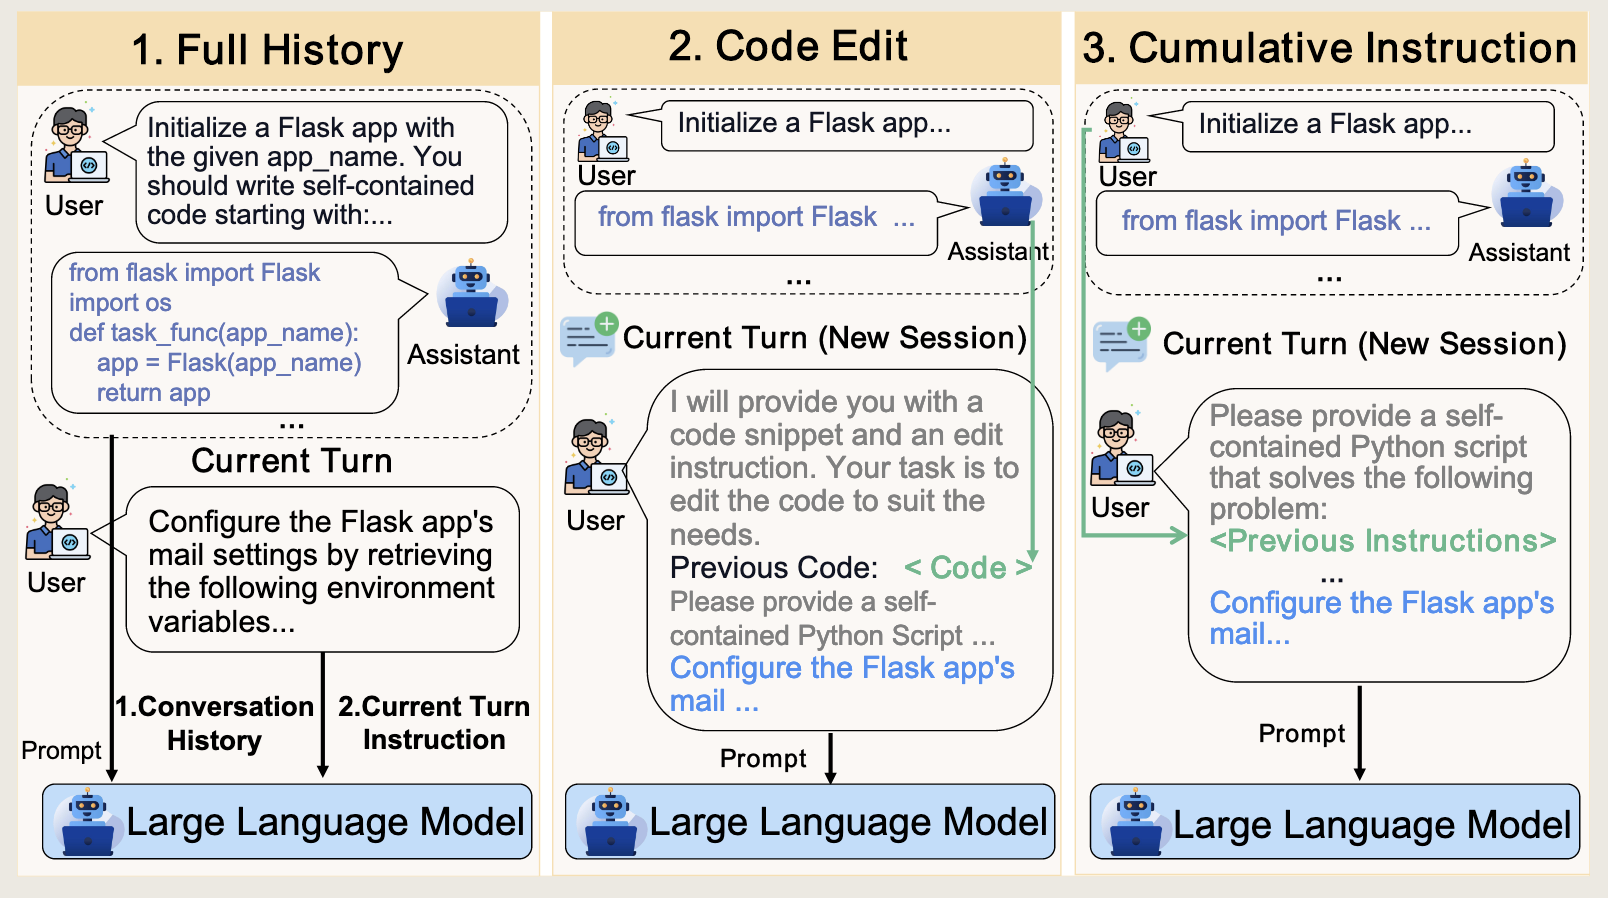
Task: Click the top User avatar in Full History panel
Action: (x=74, y=146)
